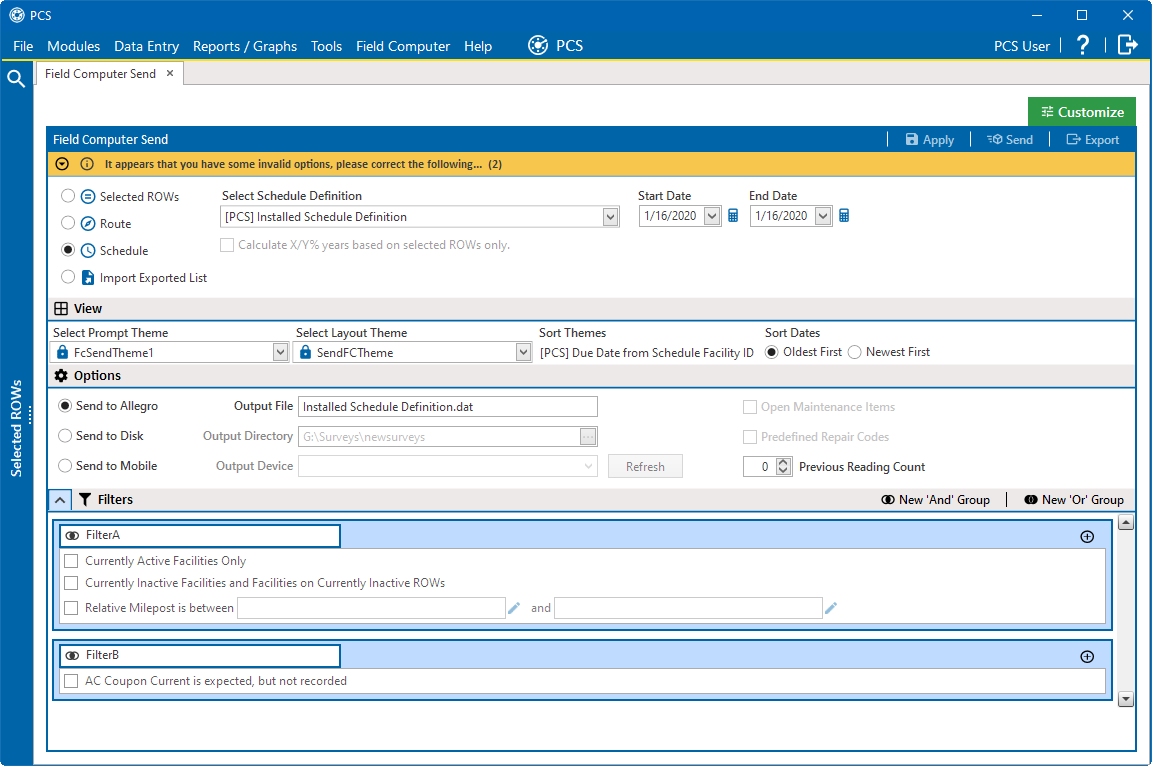Select the Route radio button

point(68,223)
